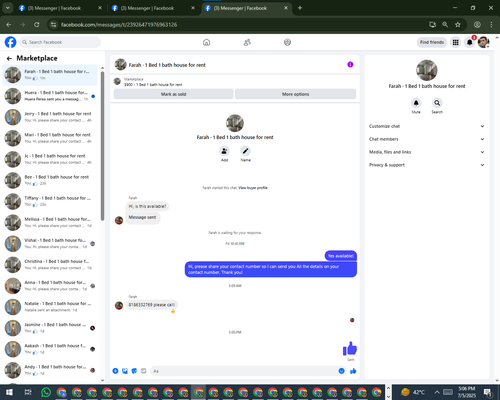Open the Groups icon in top navigation
This screenshot has width=500, height=400.
[287, 42]
